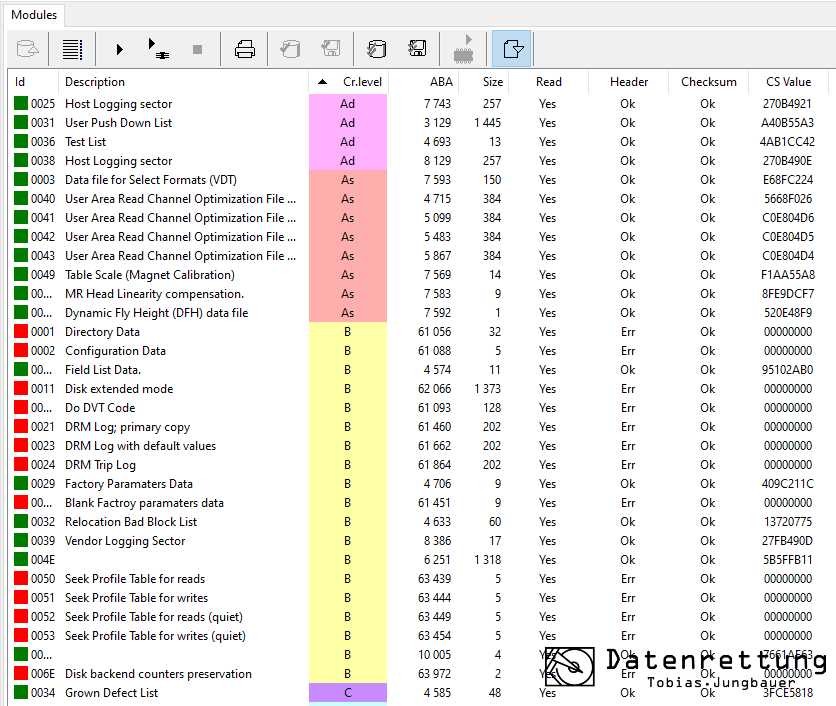Click the pink Ad cell of module 0036
836x706 pixels.
click(348, 142)
